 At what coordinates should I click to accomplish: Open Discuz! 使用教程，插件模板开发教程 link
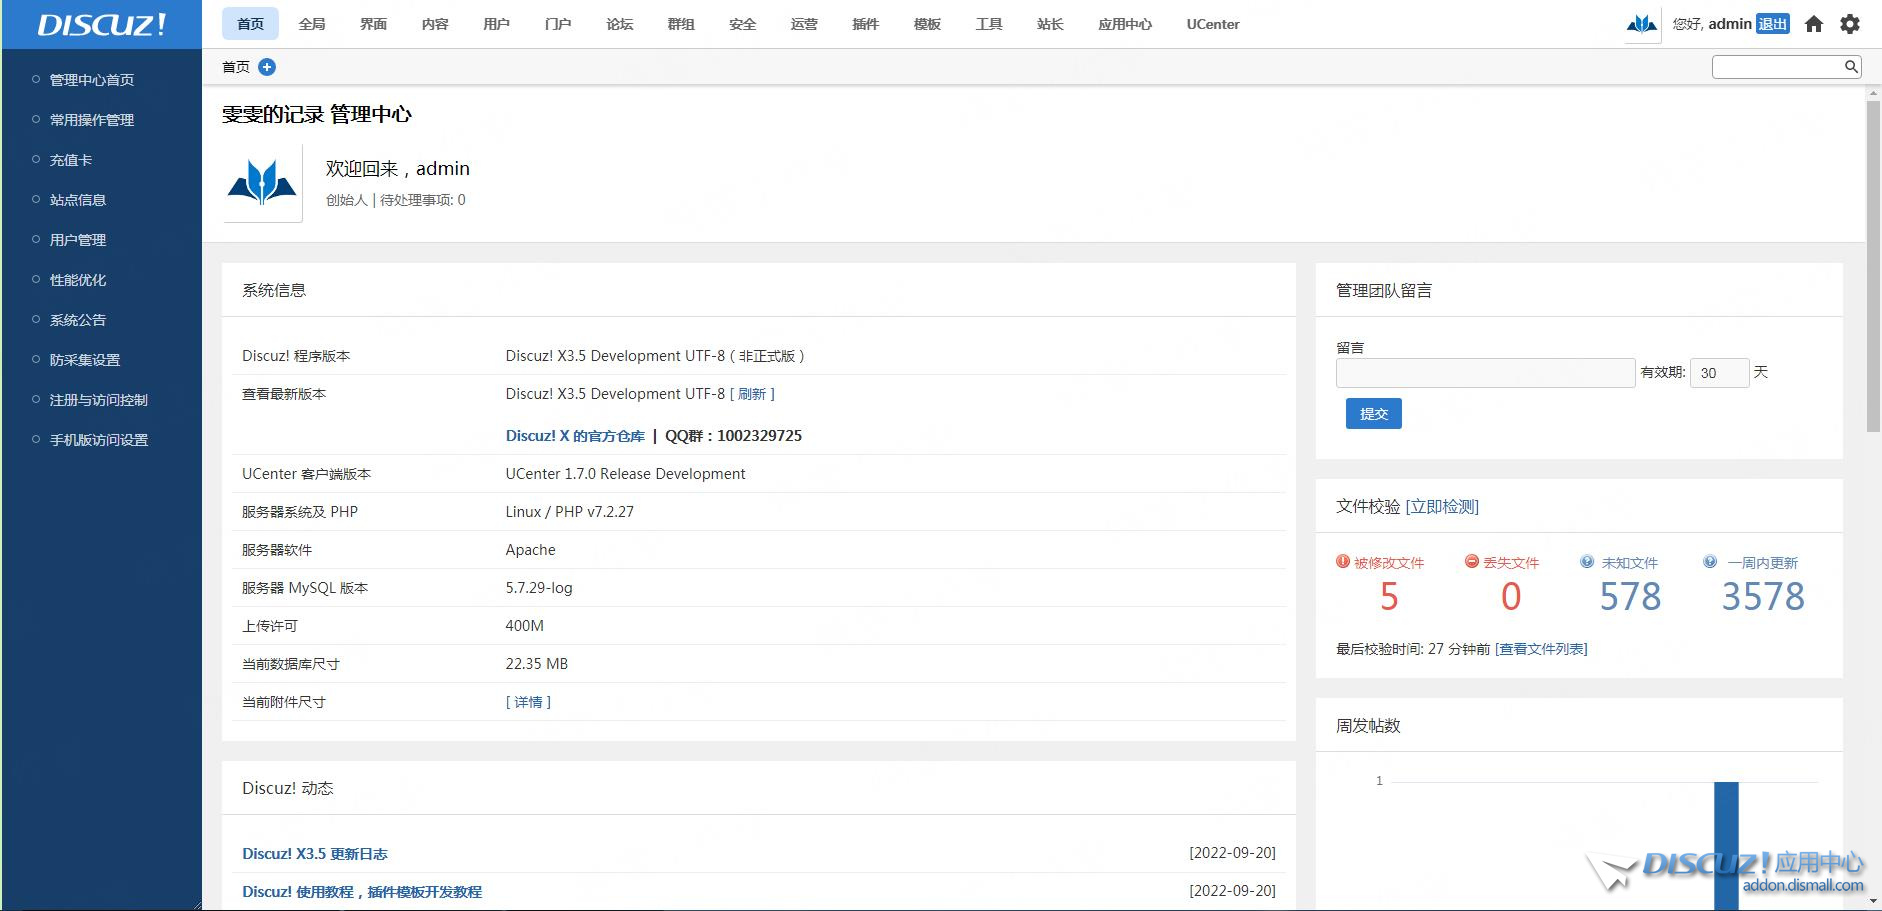click(362, 892)
